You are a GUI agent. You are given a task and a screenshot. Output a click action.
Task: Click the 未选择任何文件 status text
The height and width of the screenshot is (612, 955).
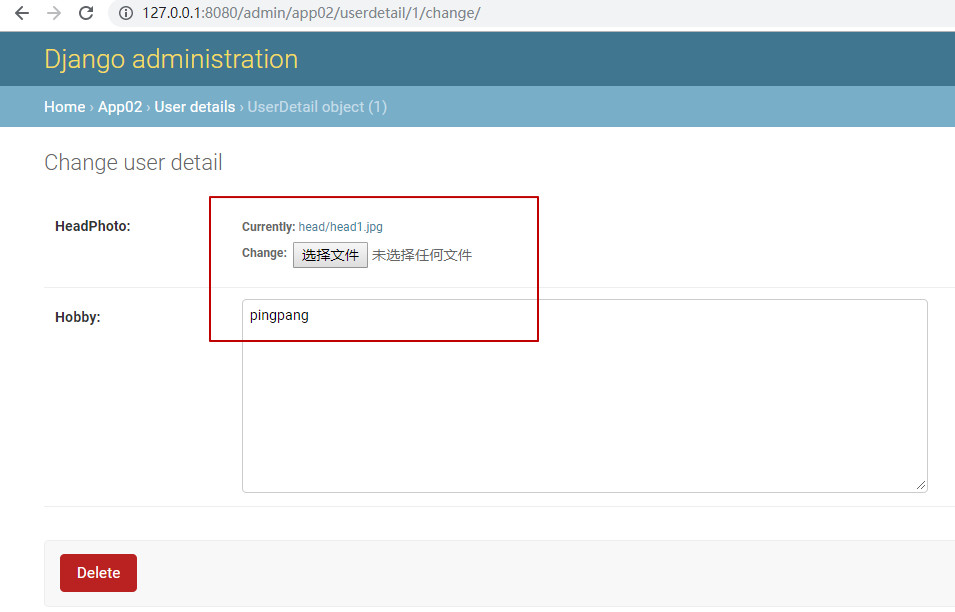click(421, 255)
